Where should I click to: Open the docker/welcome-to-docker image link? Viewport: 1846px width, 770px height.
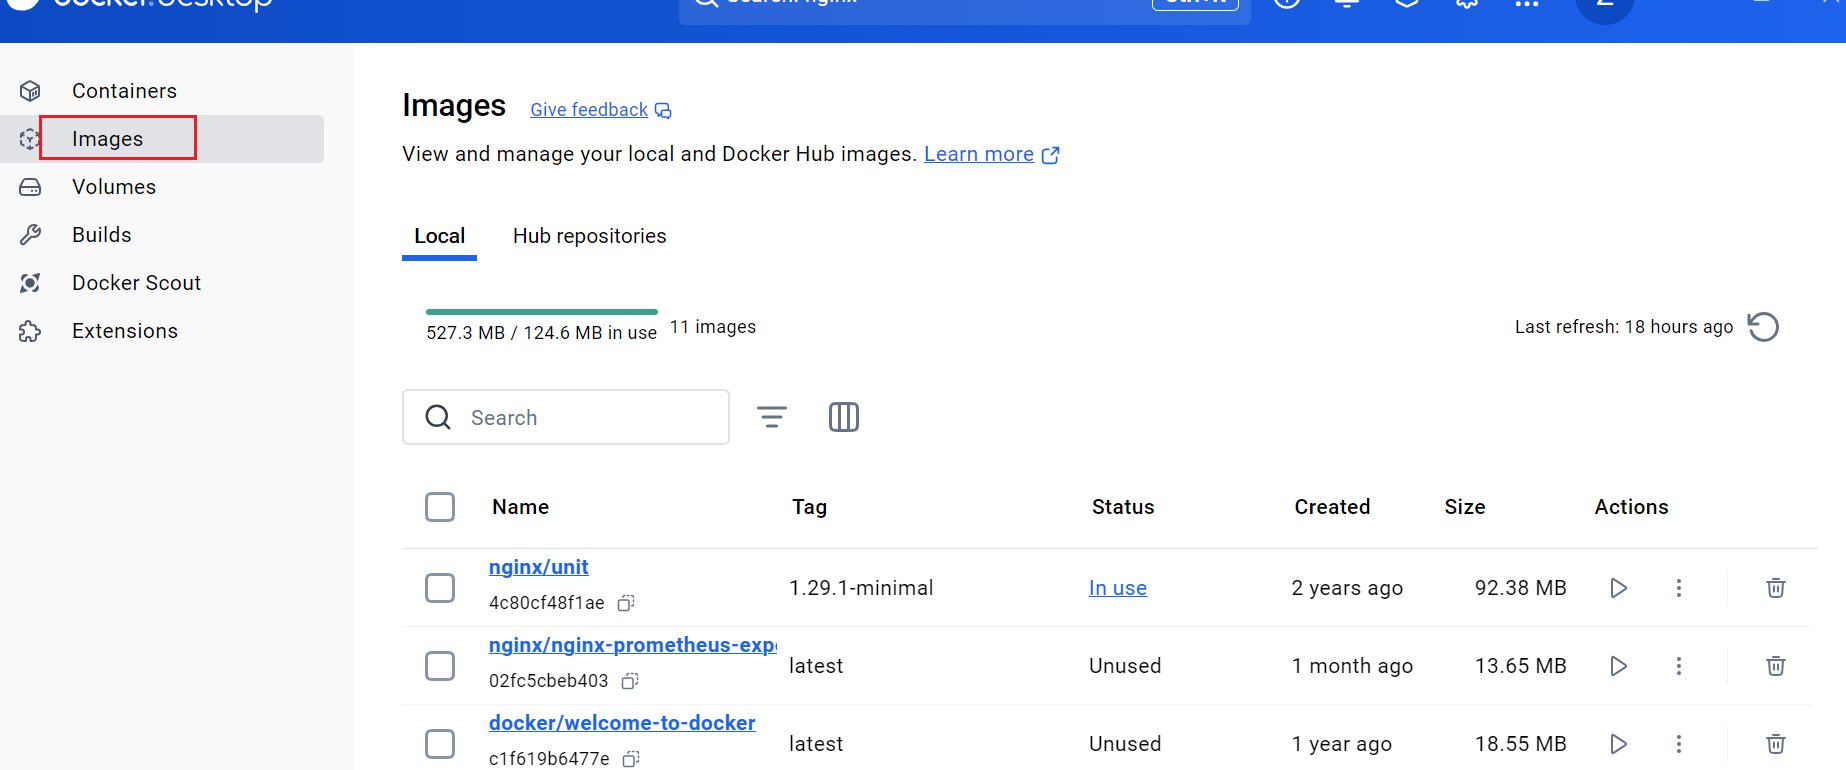pos(622,723)
